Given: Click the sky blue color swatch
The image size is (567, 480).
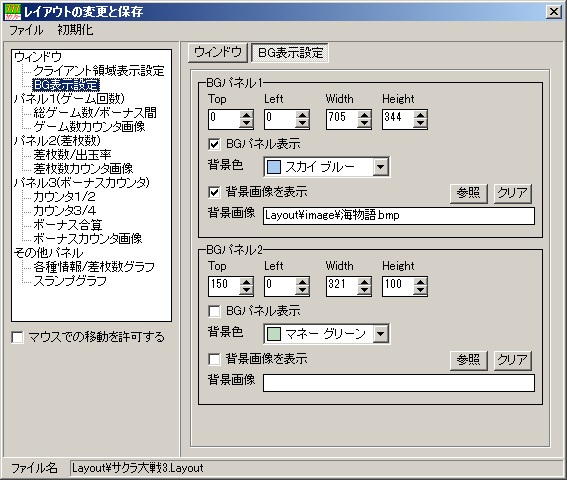Looking at the screenshot, I should (274, 167).
